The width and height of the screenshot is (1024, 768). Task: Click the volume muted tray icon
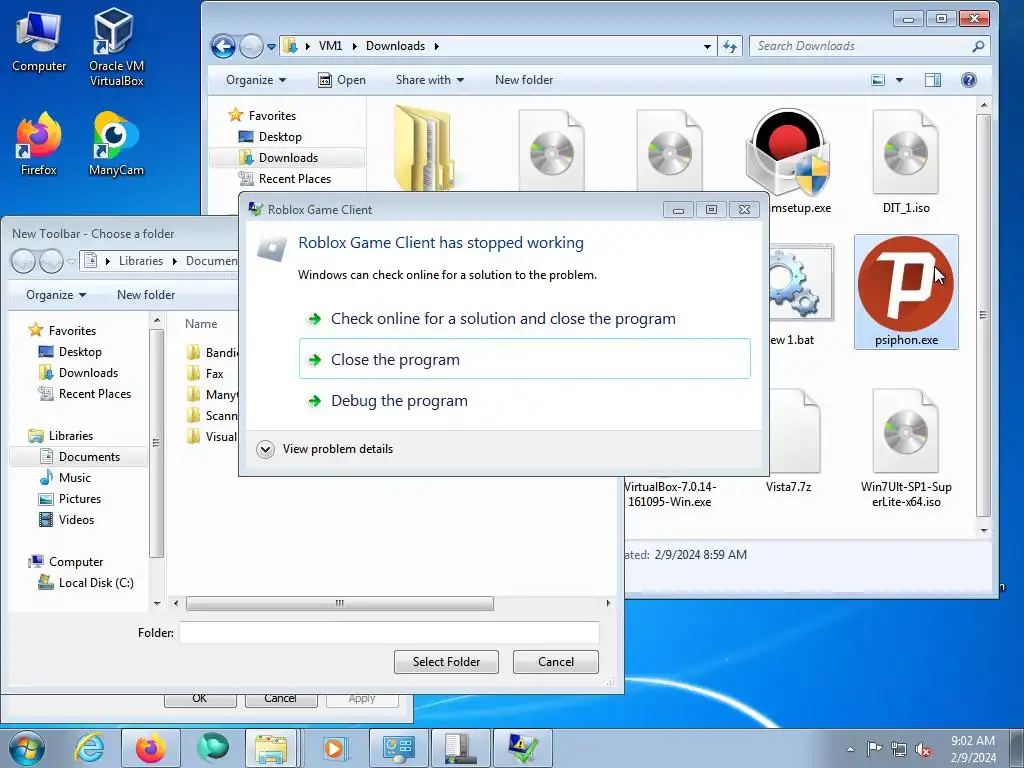coord(923,749)
